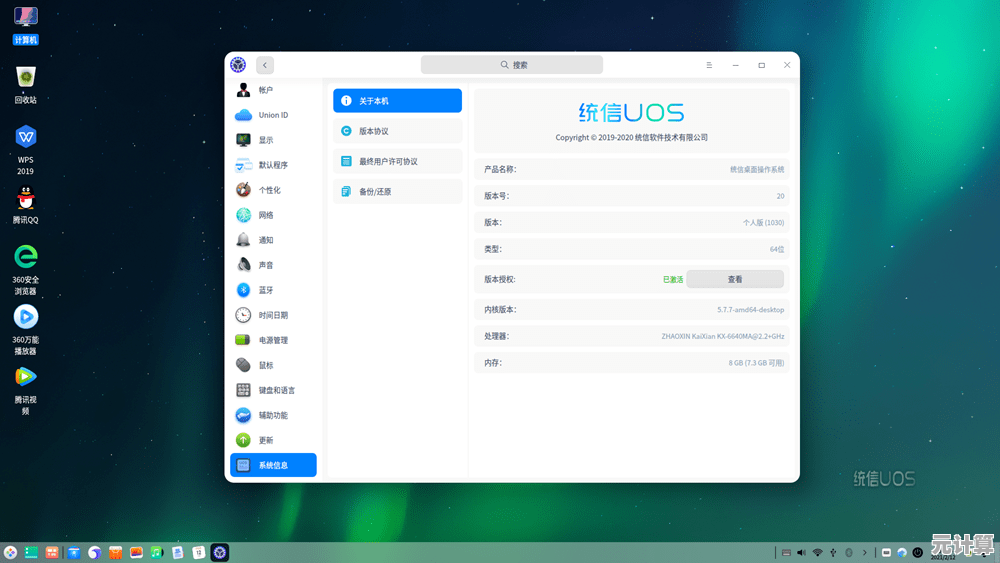Image resolution: width=1000 pixels, height=563 pixels.
Task: Open the 通知 (Notification) settings
Action: pos(273,240)
